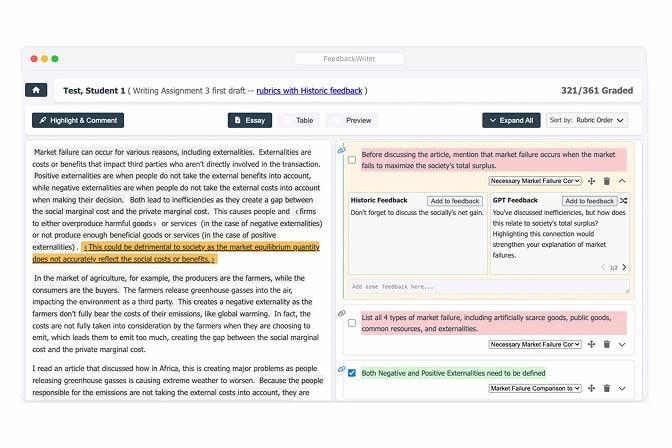Move the 'Before discussing the article' rubric
The height and width of the screenshot is (448, 672).
(591, 181)
